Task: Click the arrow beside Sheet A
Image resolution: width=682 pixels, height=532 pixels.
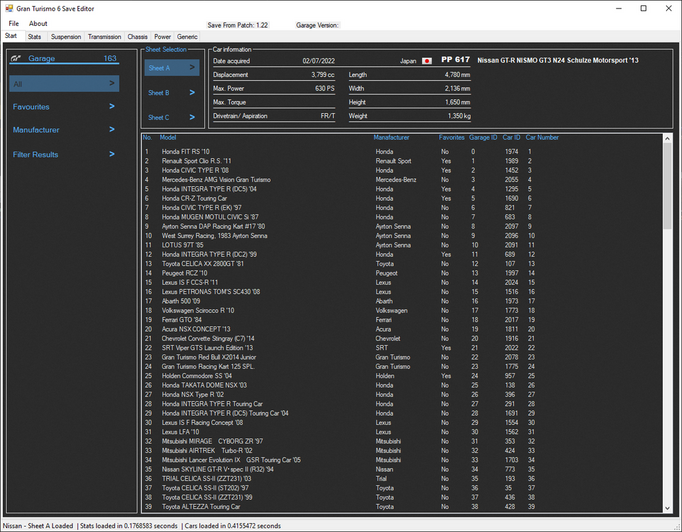Action: click(x=192, y=67)
